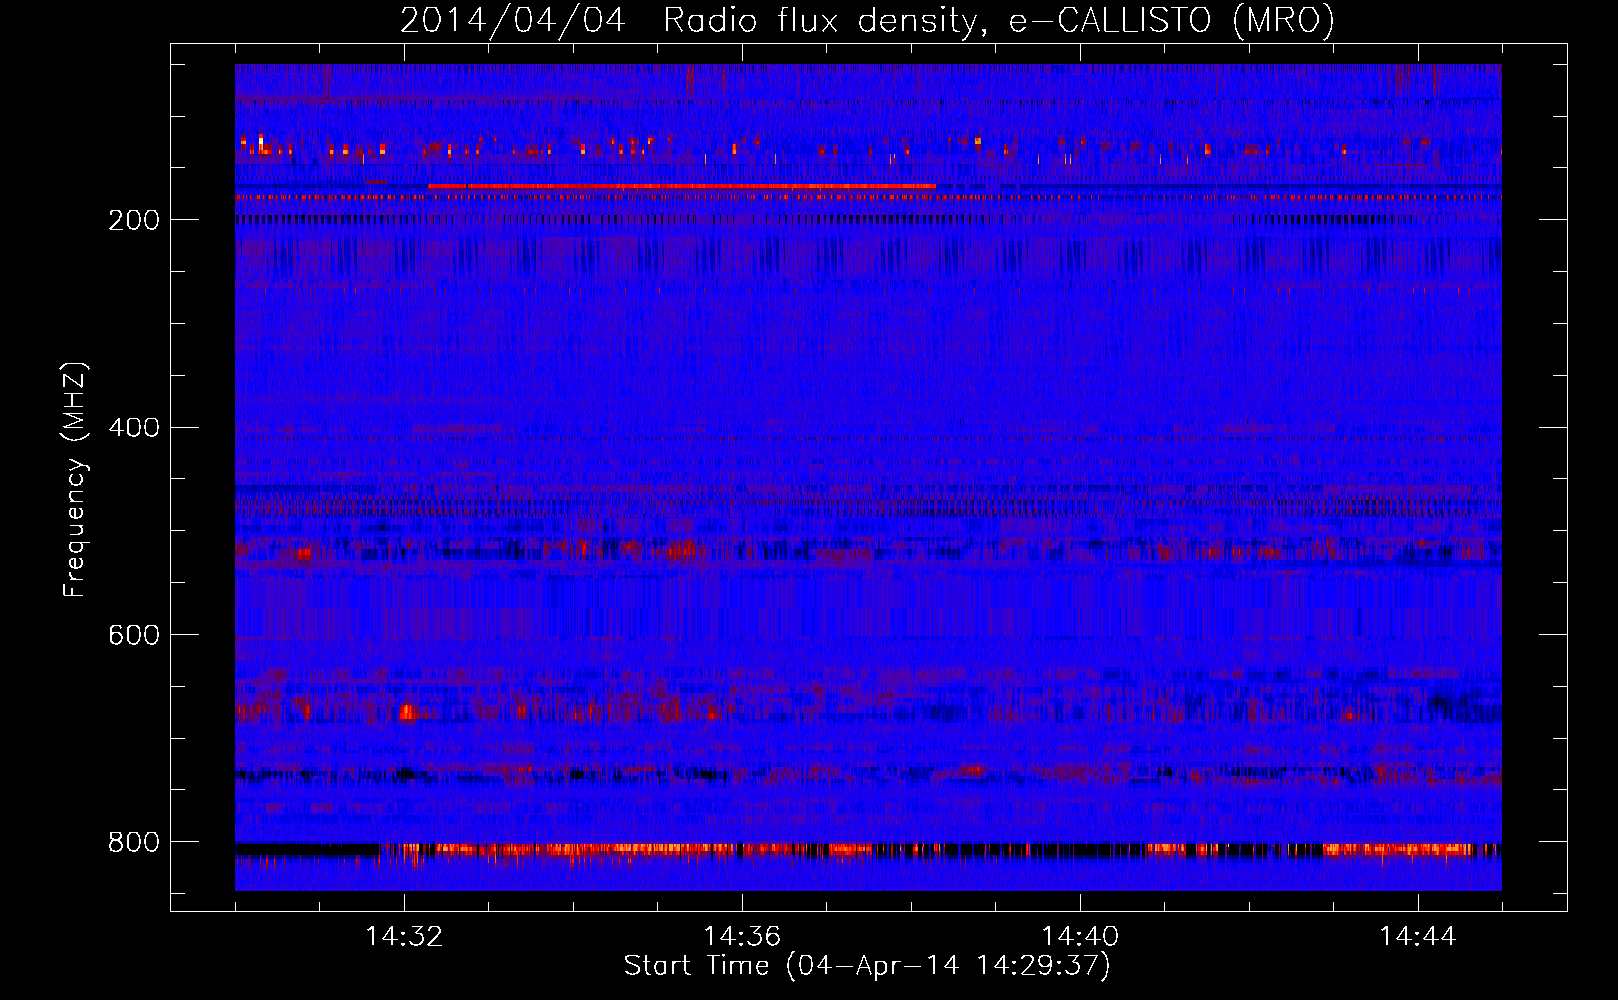Click the 600 frequency tick label
This screenshot has width=1618, height=1000.
[x=133, y=635]
